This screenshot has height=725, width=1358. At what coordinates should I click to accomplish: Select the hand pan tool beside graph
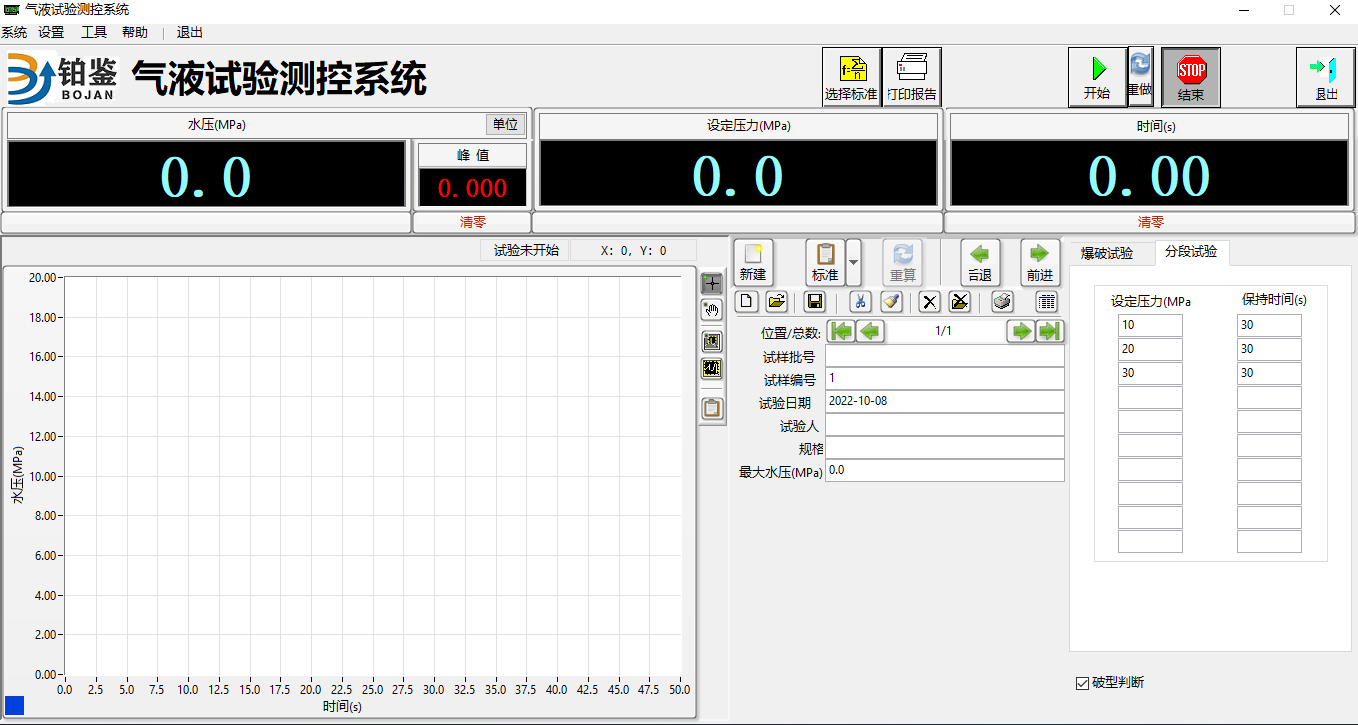(711, 310)
